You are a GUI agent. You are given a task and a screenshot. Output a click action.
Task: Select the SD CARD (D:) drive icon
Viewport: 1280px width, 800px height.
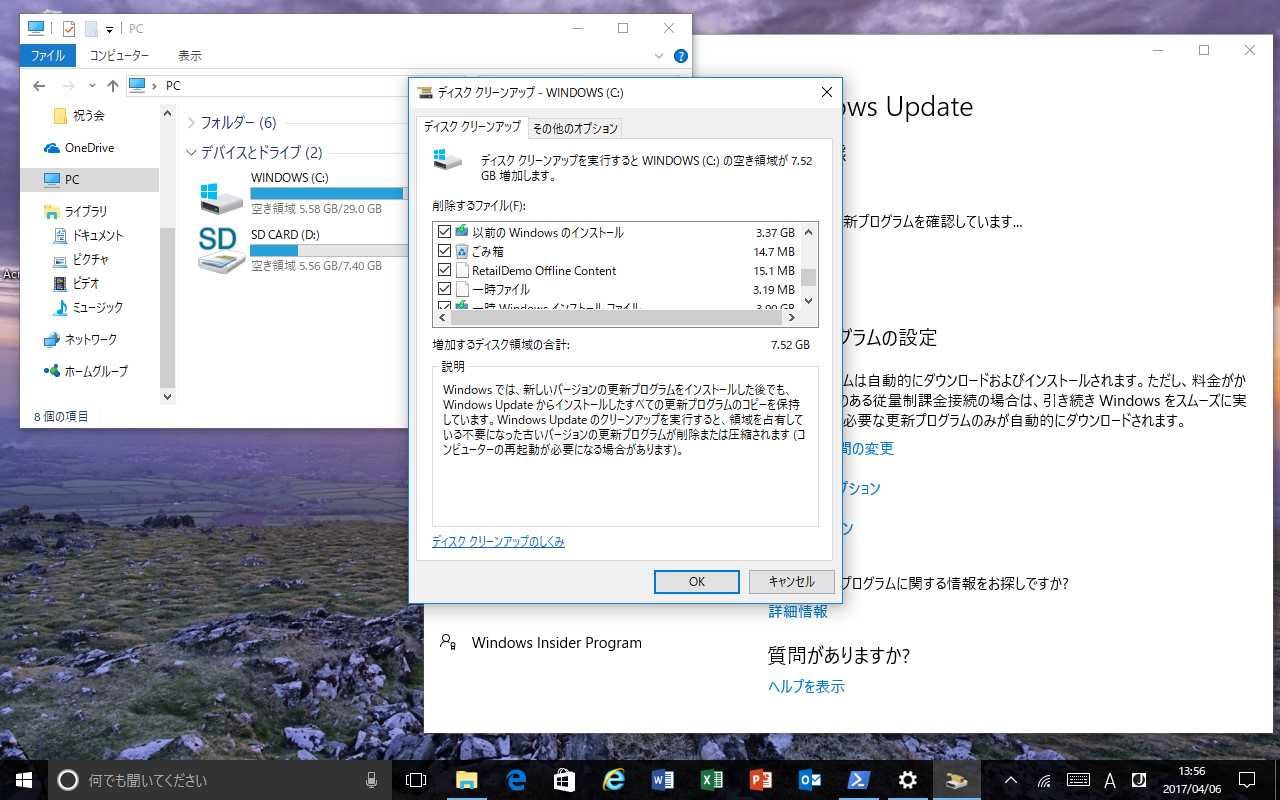pos(221,250)
